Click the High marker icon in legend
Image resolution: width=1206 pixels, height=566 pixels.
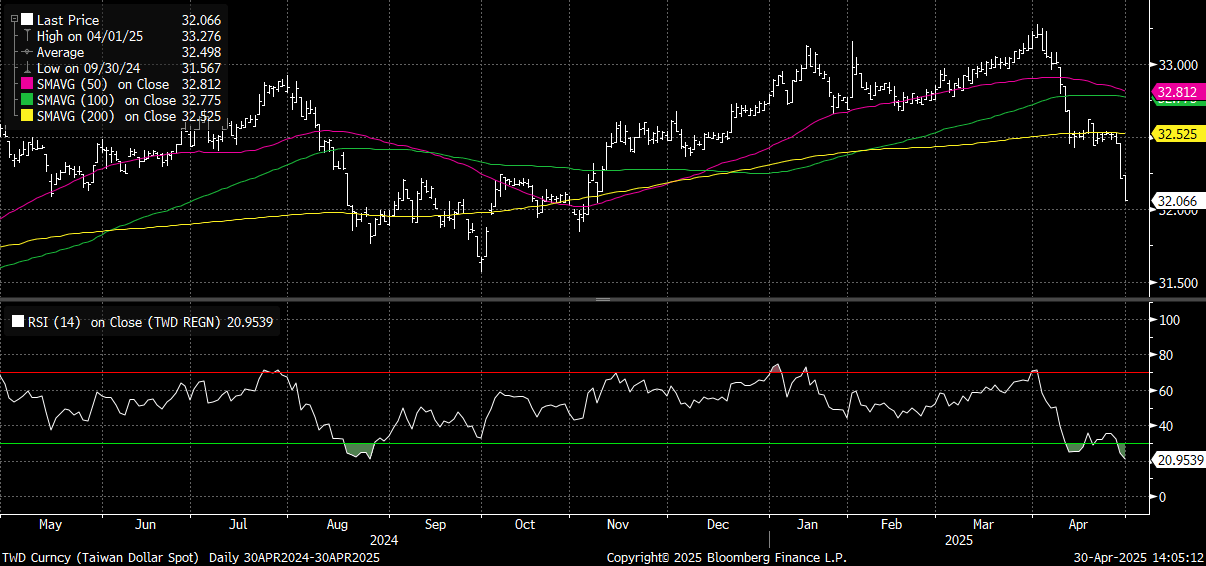point(27,36)
